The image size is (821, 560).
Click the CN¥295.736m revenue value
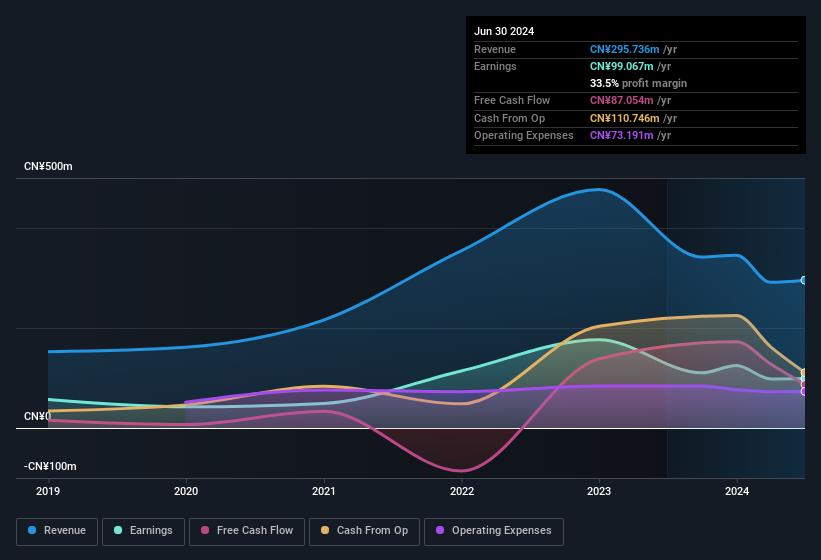click(625, 49)
